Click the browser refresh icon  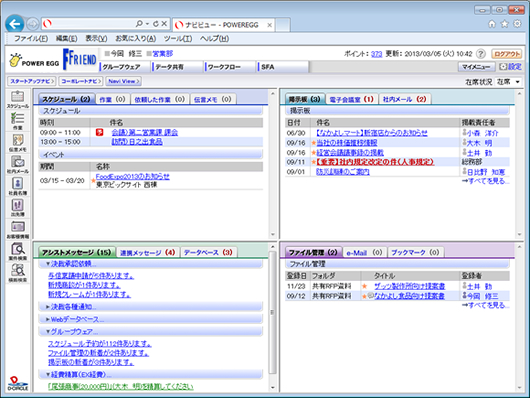[155, 24]
